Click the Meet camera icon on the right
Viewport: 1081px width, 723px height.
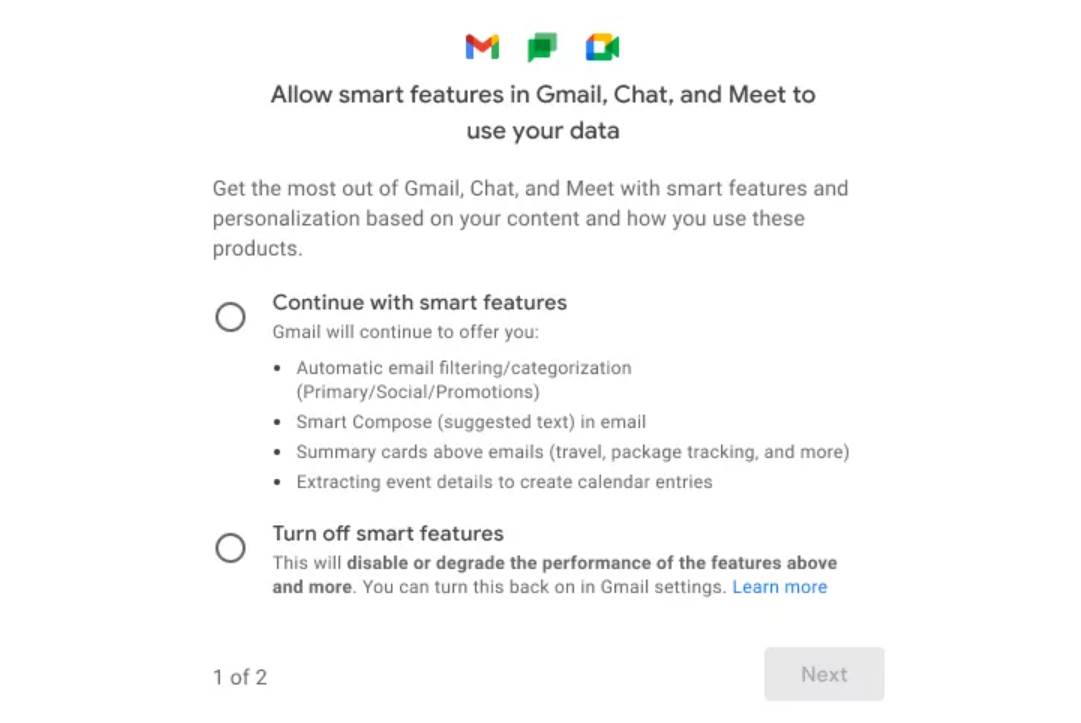coord(601,47)
